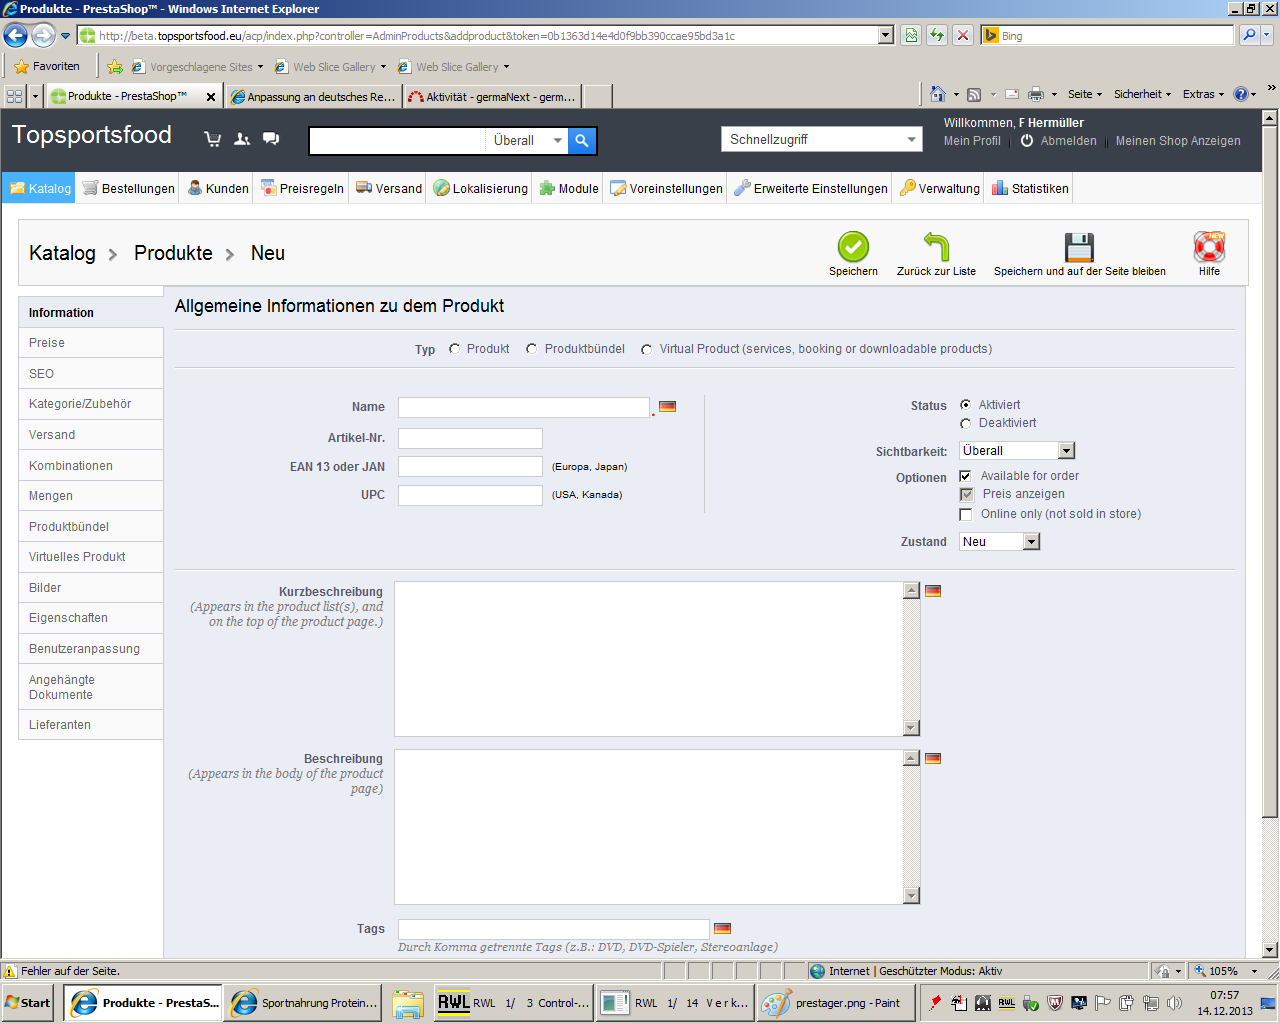Select the Deaktiviert status radio button
1280x1024 pixels.
point(965,423)
